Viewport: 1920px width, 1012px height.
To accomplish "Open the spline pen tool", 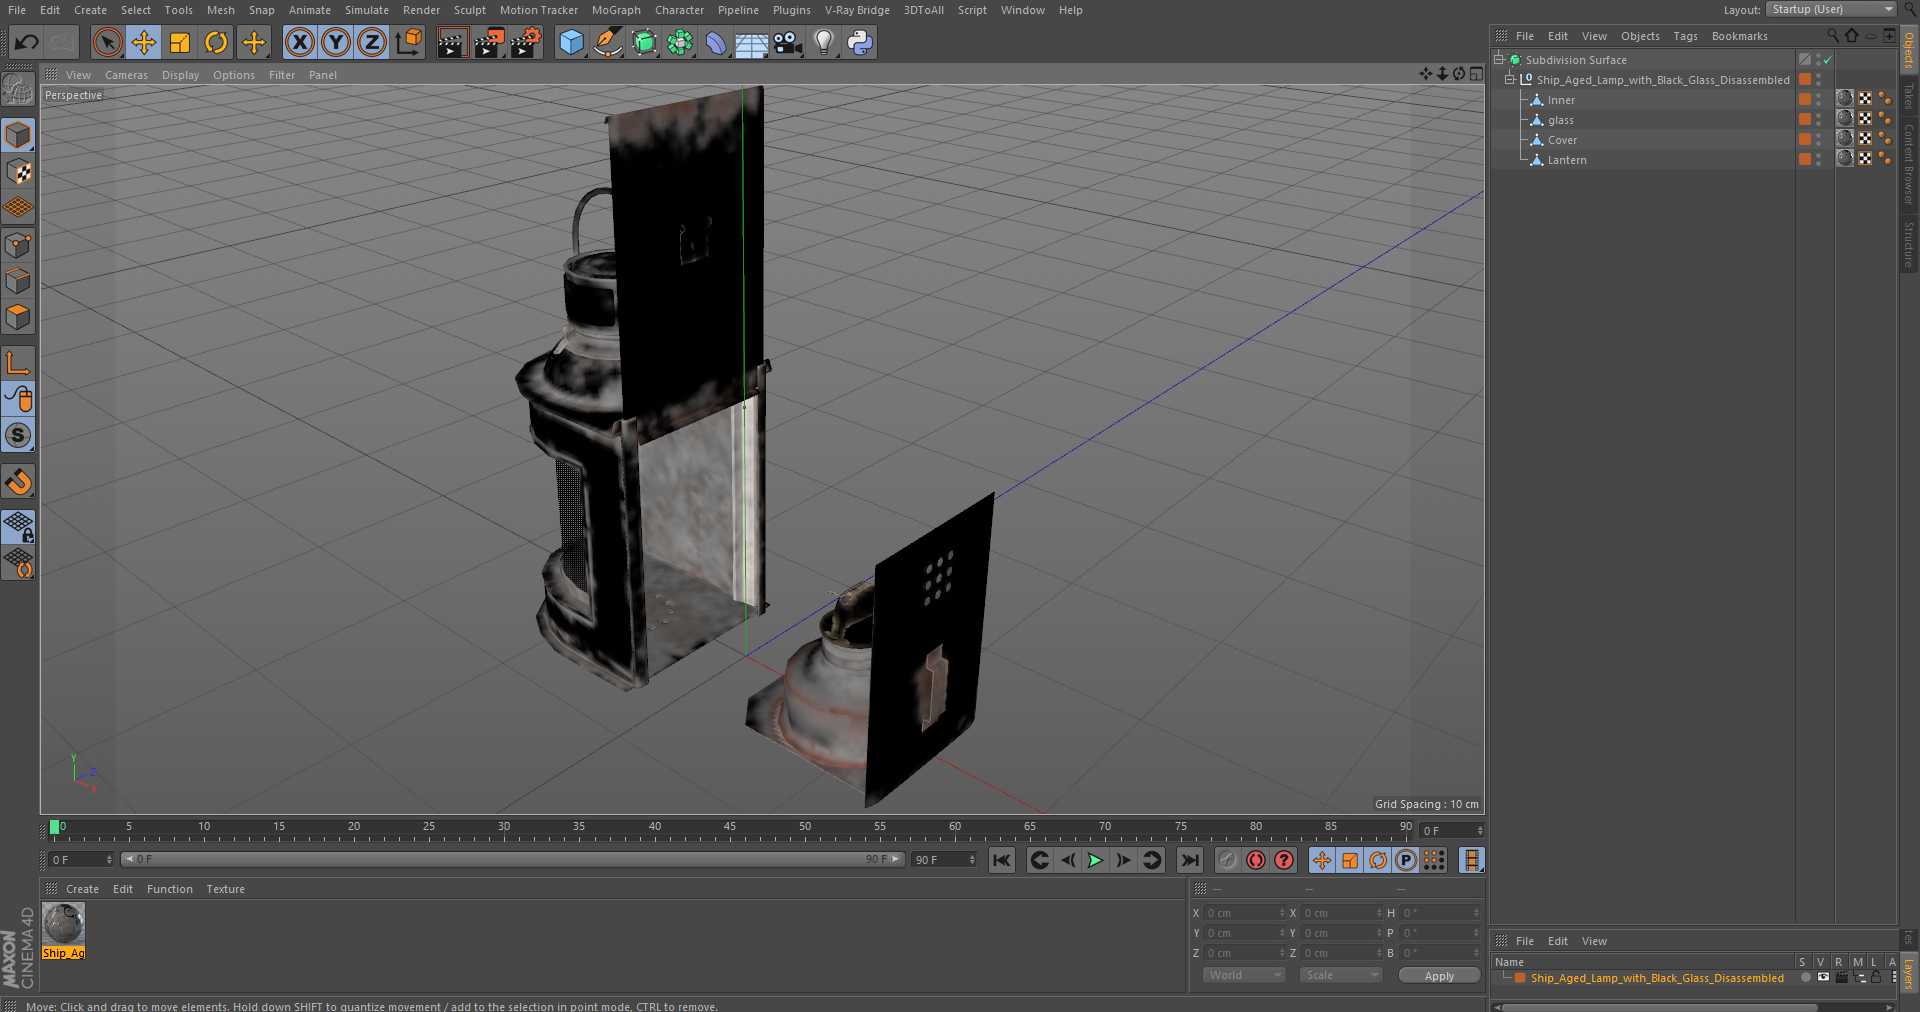I will 607,42.
